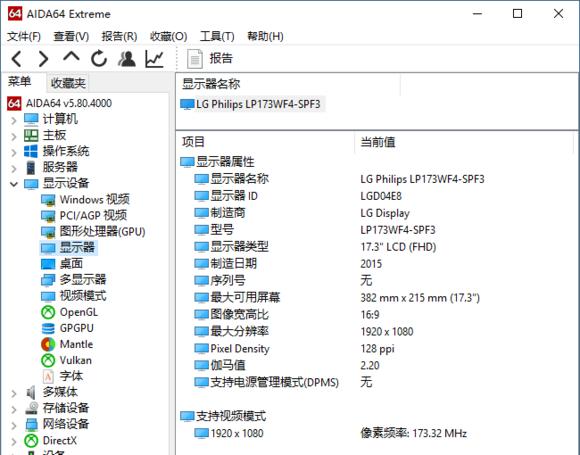Select the 显示器属性 group row
Image resolution: width=580 pixels, height=455 pixels.
point(218,162)
